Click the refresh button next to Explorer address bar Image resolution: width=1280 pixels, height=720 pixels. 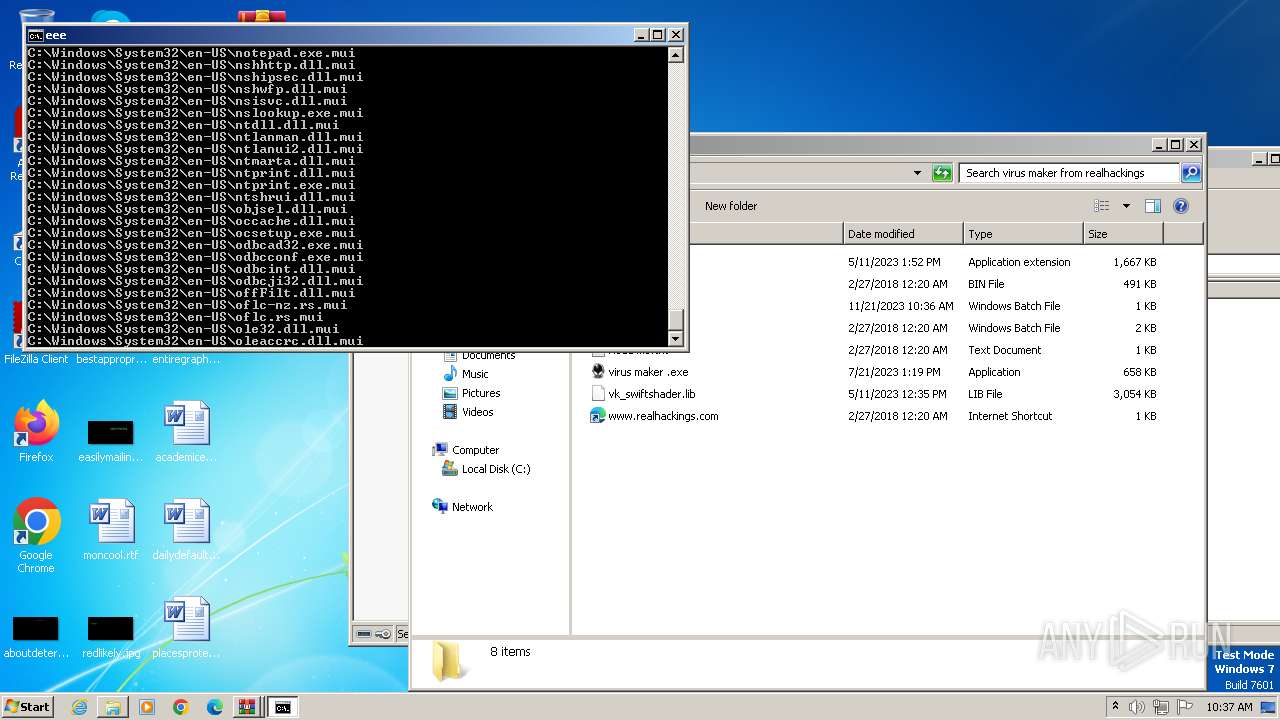coord(942,173)
